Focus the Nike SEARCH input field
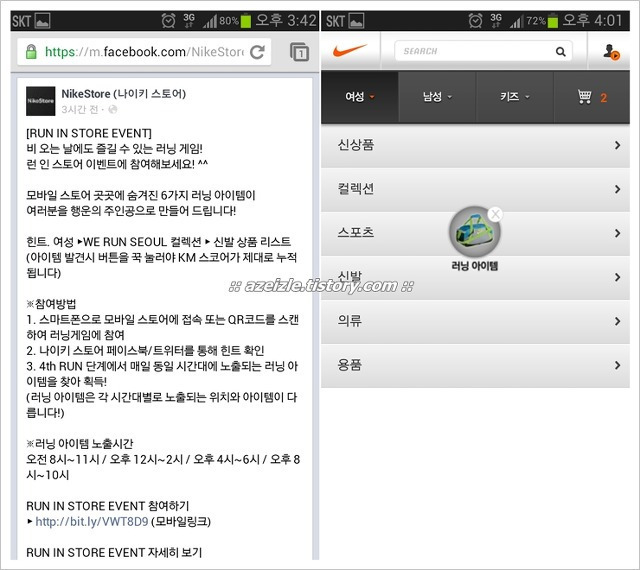Viewport: 640px width, 570px height. [x=483, y=51]
